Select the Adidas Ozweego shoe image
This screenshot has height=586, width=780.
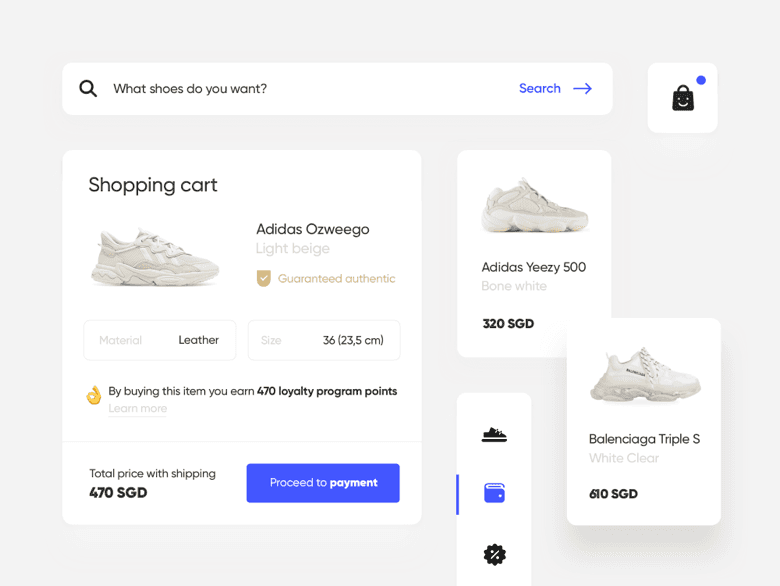click(155, 257)
